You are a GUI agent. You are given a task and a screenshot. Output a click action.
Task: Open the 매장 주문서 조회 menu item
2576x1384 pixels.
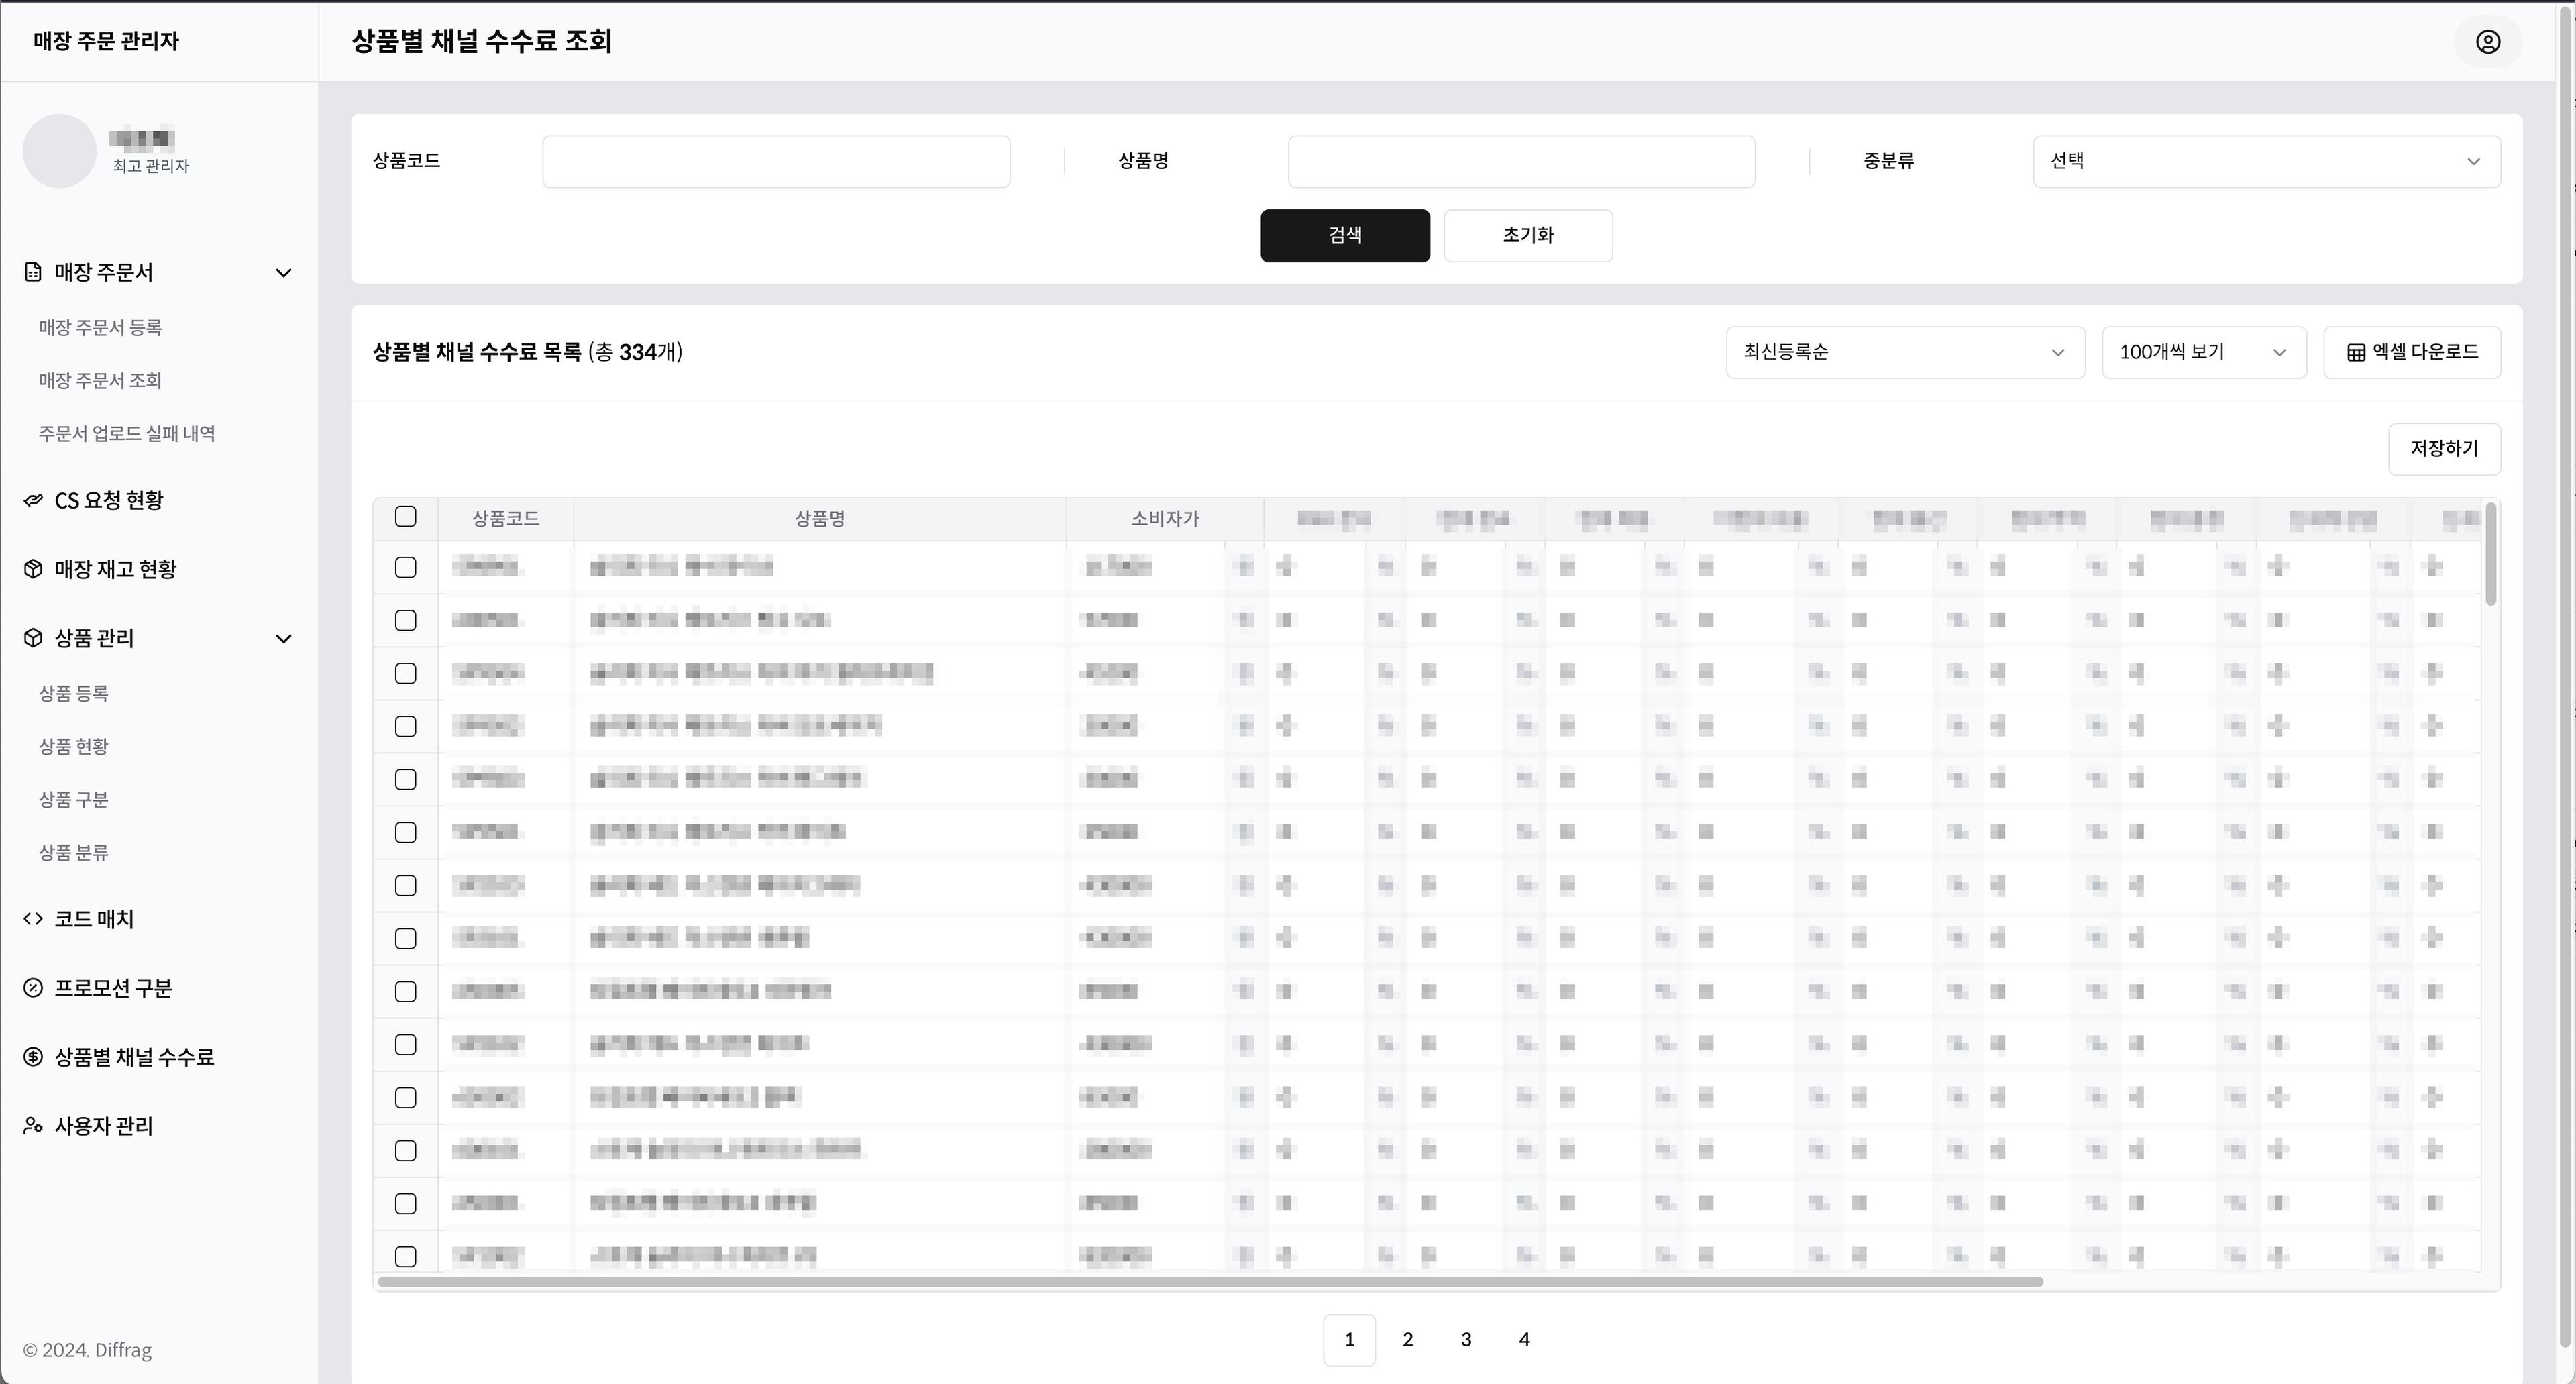click(x=100, y=380)
